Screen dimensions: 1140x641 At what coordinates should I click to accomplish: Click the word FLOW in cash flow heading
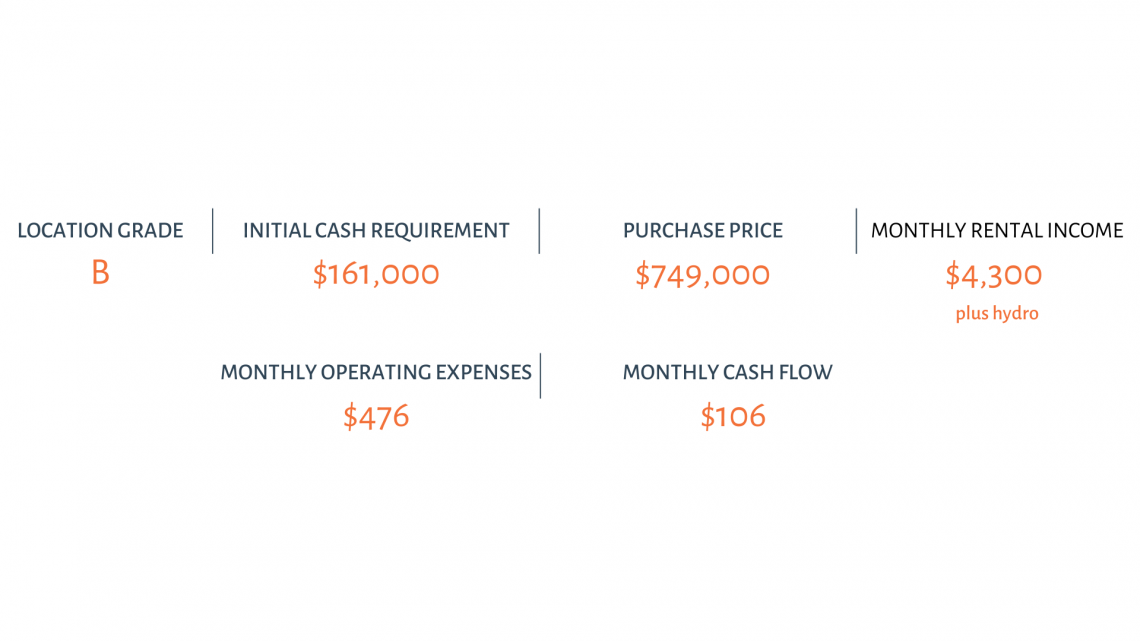[x=806, y=372]
